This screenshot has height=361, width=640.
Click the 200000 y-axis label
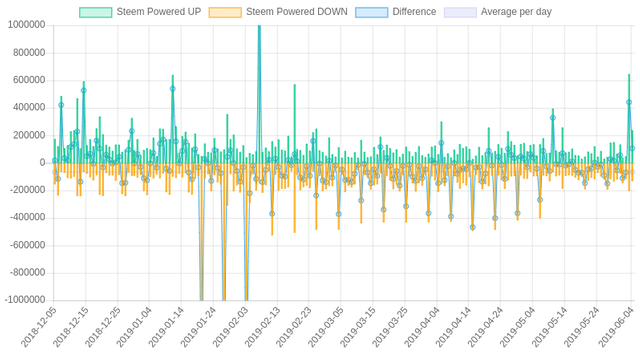[x=29, y=135]
